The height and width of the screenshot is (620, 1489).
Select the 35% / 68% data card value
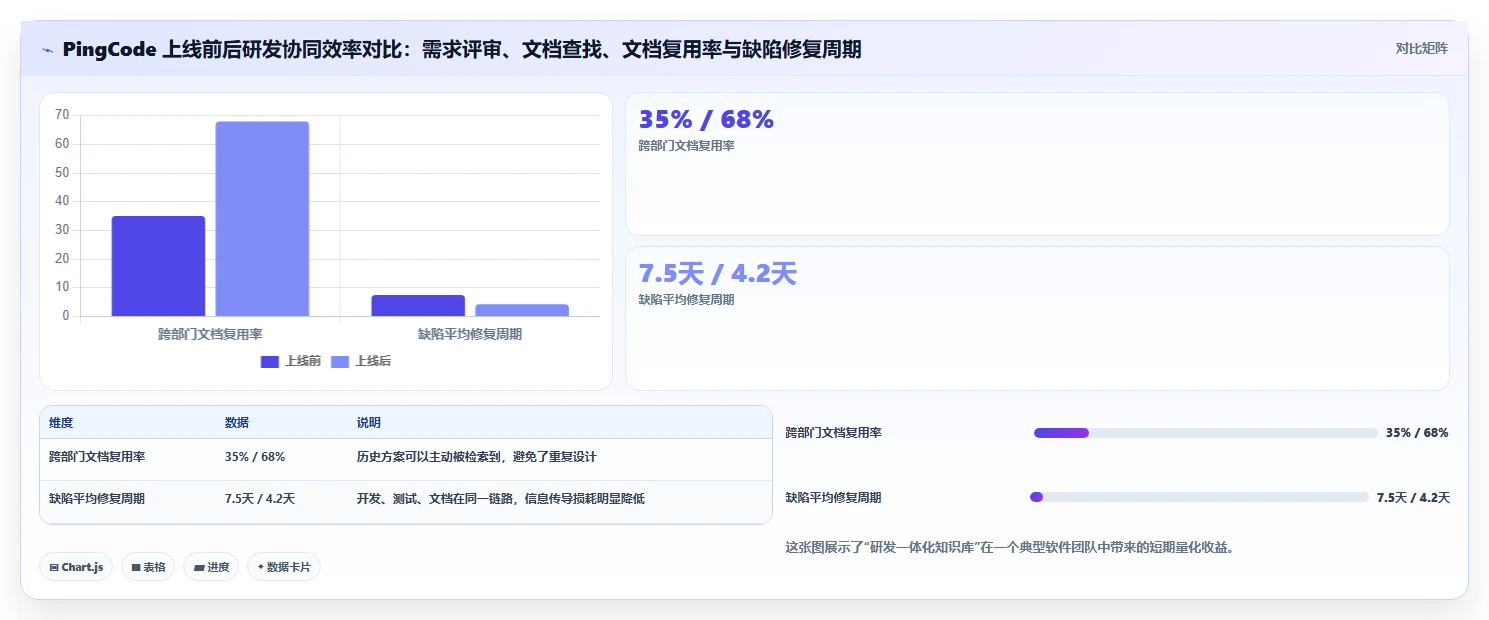coord(706,119)
